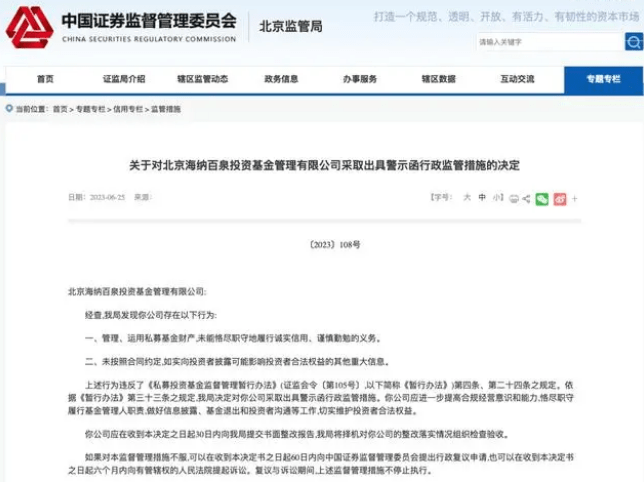Click the plus icon for more sharing

(575, 199)
